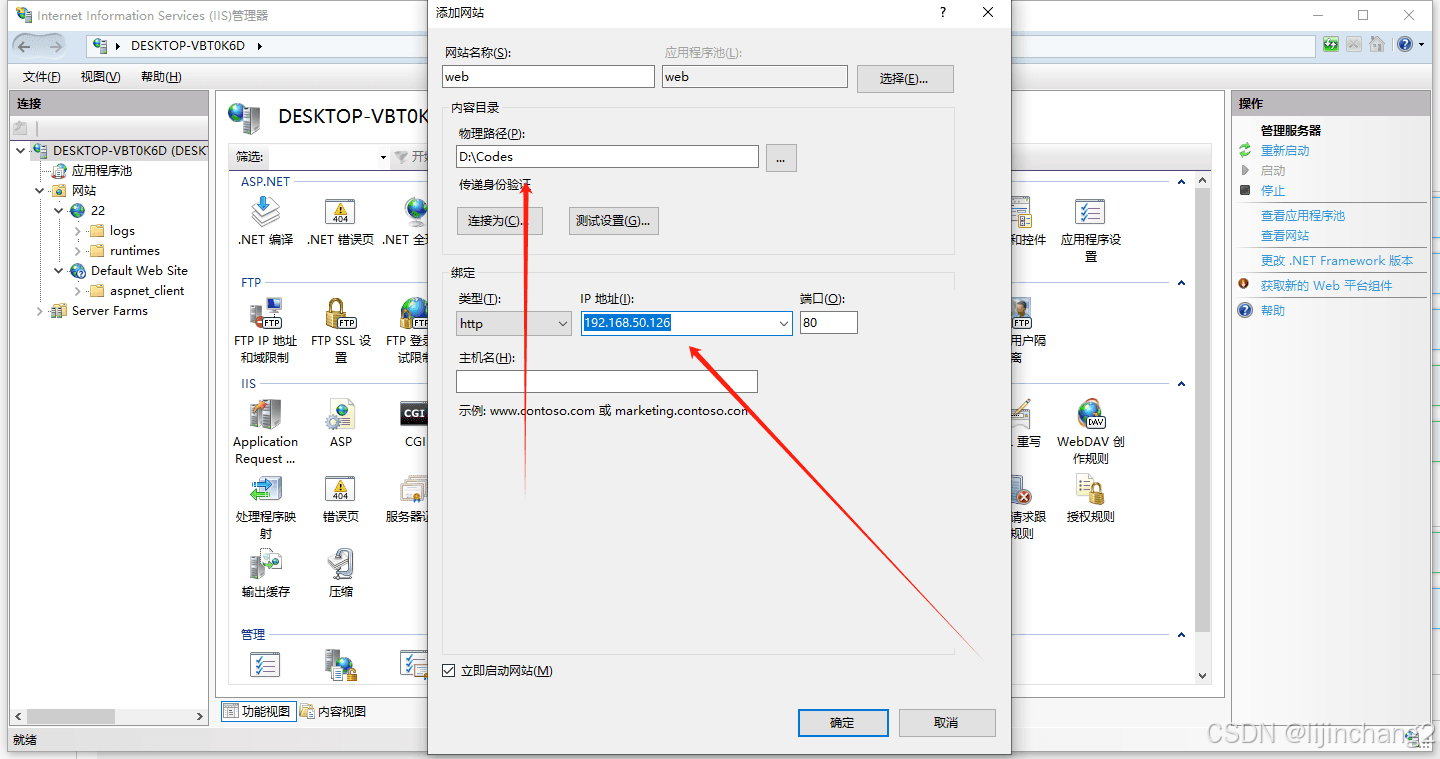Viewport: 1440px width, 759px height.
Task: Click the forward navigation arrow
Action: pos(55,45)
